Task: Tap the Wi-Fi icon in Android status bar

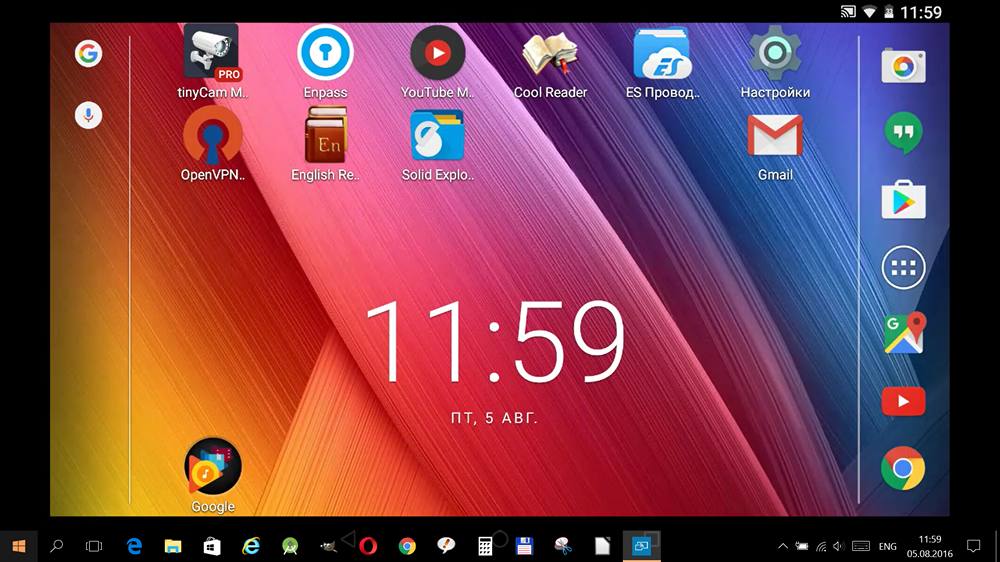Action: 869,11
